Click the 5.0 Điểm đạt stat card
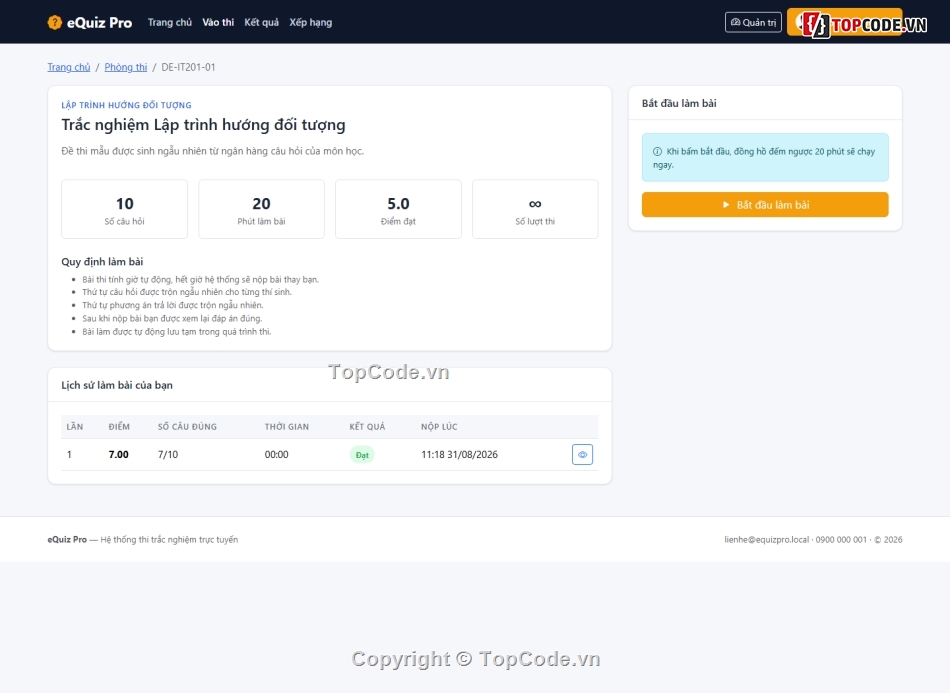This screenshot has width=950, height=693. (398, 209)
